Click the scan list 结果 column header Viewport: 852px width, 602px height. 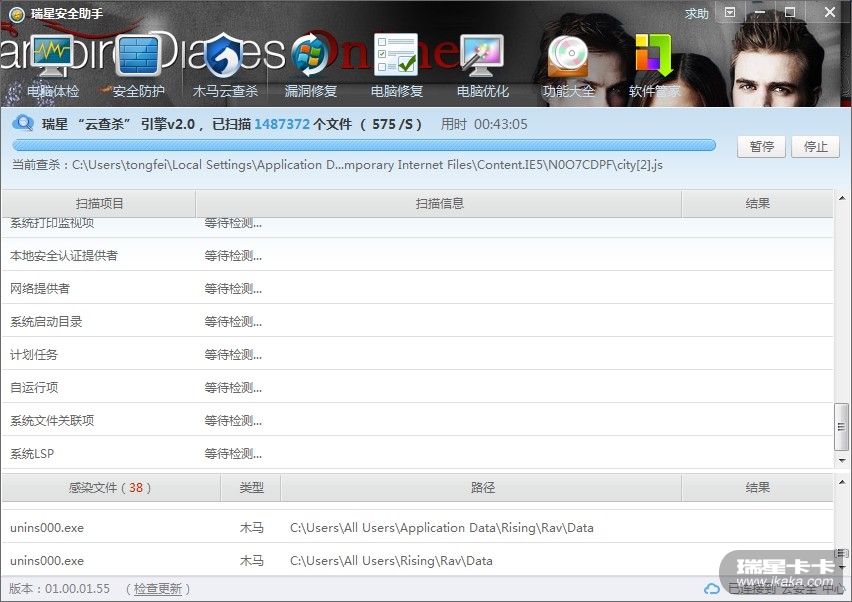(757, 204)
